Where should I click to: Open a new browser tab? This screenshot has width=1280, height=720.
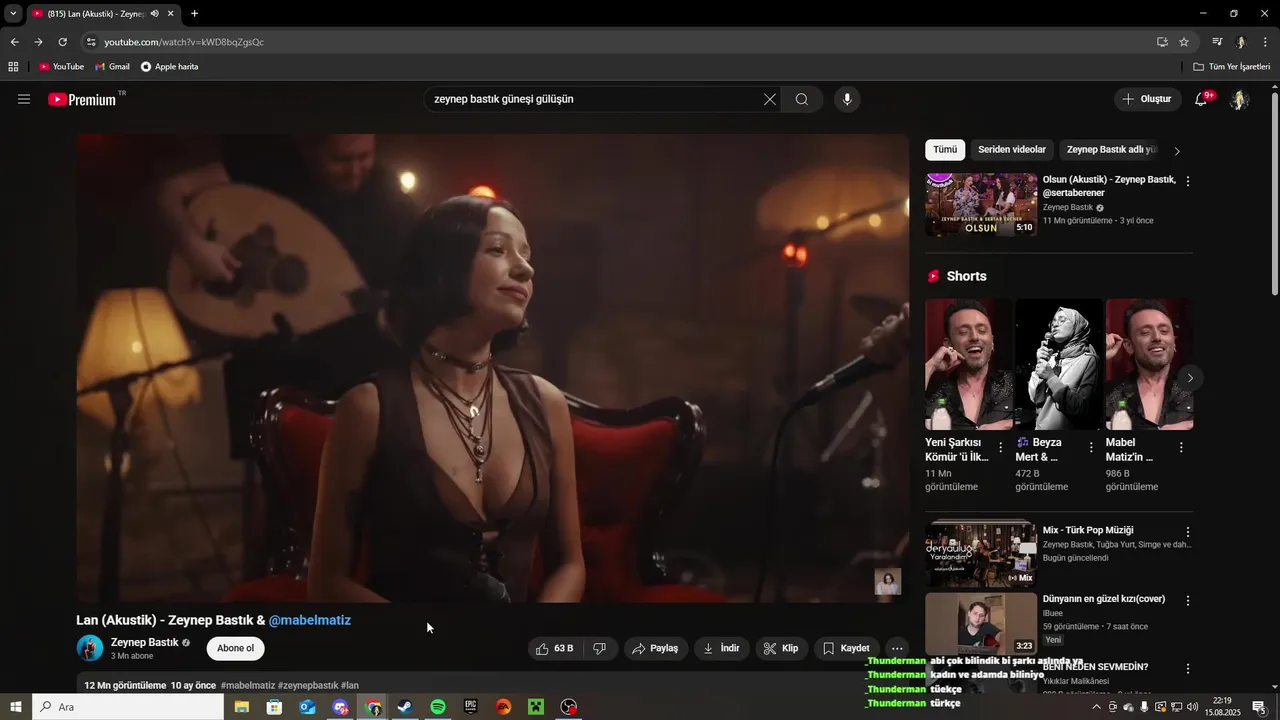tap(194, 14)
